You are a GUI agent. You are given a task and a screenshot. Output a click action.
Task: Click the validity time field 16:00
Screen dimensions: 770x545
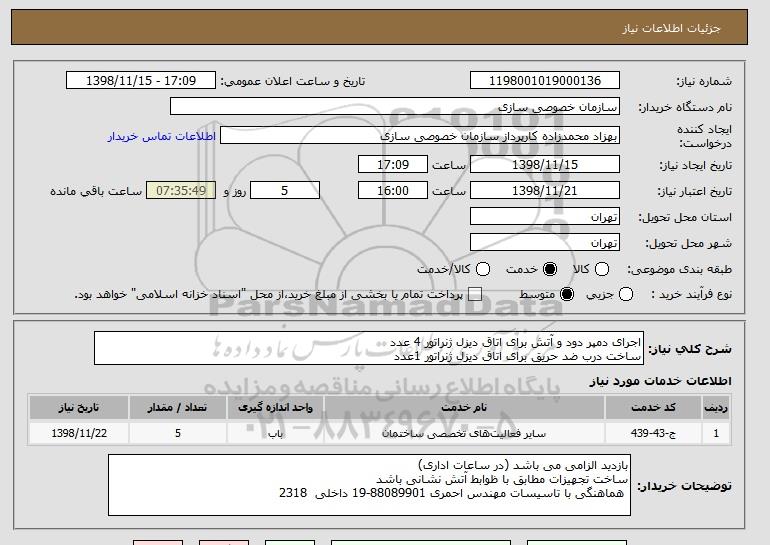393,191
